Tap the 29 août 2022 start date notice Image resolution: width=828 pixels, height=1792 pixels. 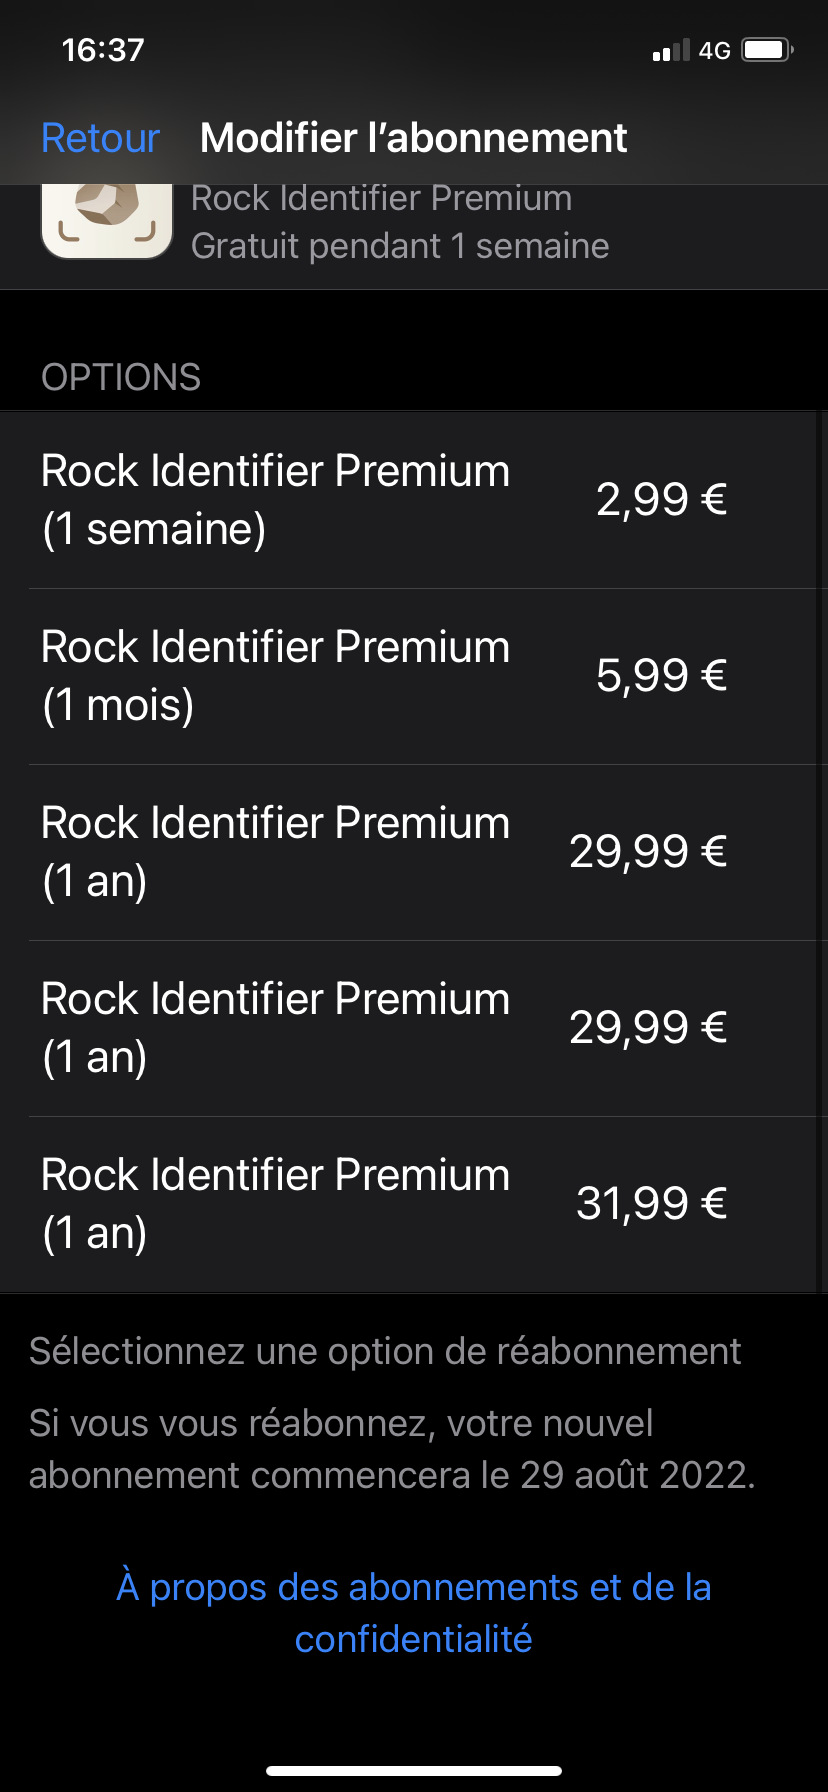coord(392,1449)
